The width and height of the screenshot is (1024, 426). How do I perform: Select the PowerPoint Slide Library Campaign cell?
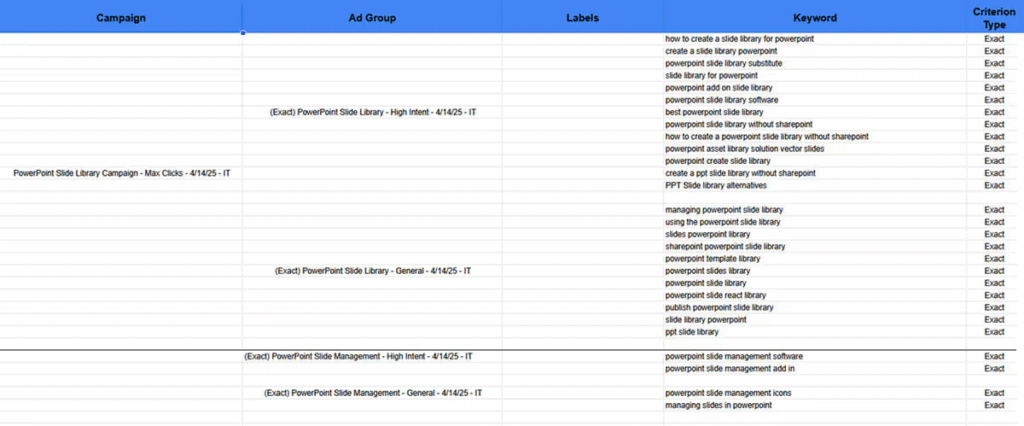coord(122,173)
